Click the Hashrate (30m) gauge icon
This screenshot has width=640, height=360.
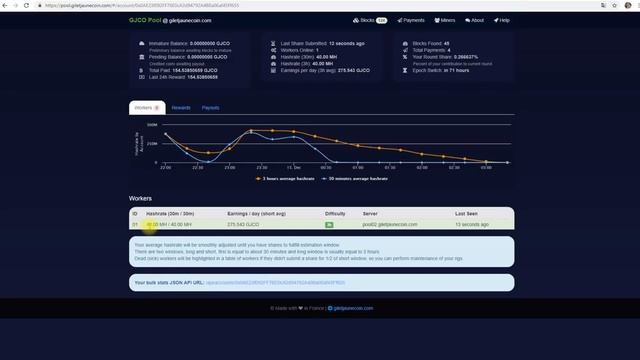273,57
